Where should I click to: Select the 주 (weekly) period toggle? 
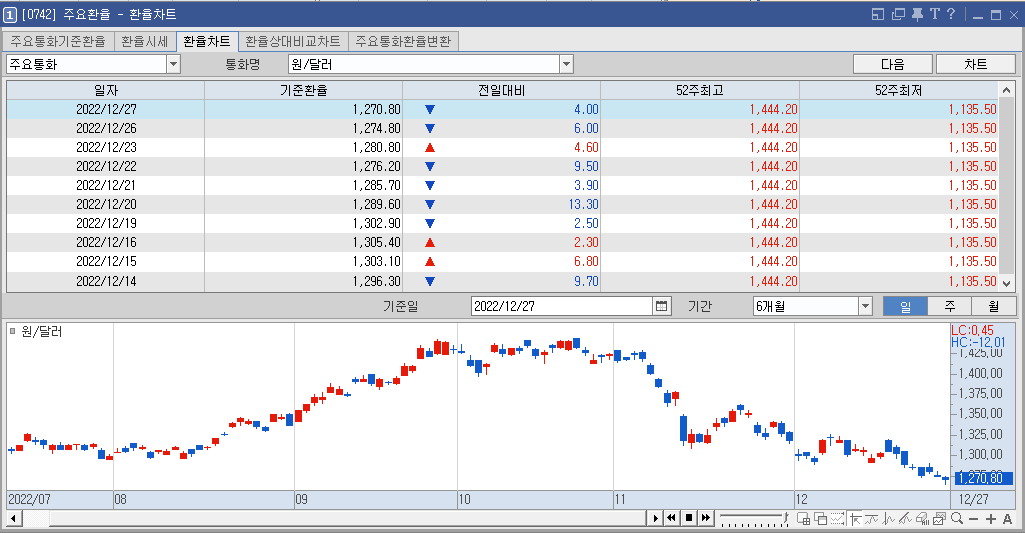[x=950, y=306]
